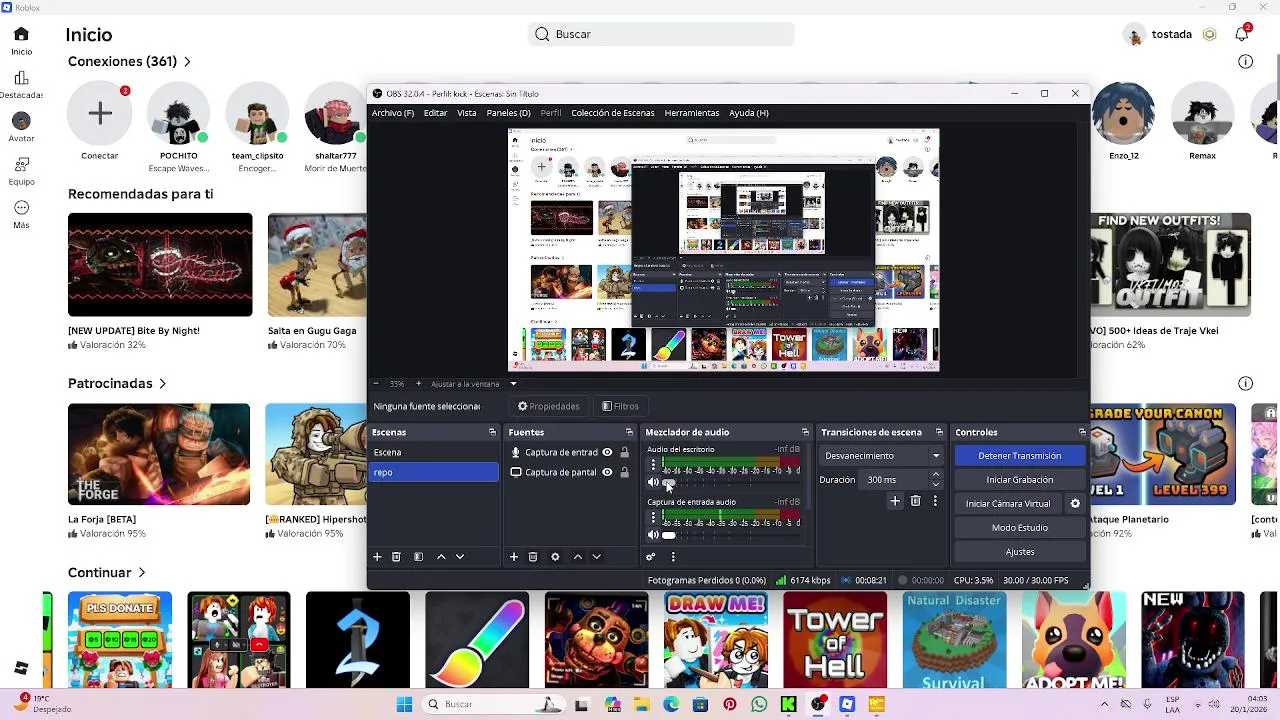Viewport: 1280px width, 720px height.
Task: Open Vista menu in OBS
Action: pos(467,113)
